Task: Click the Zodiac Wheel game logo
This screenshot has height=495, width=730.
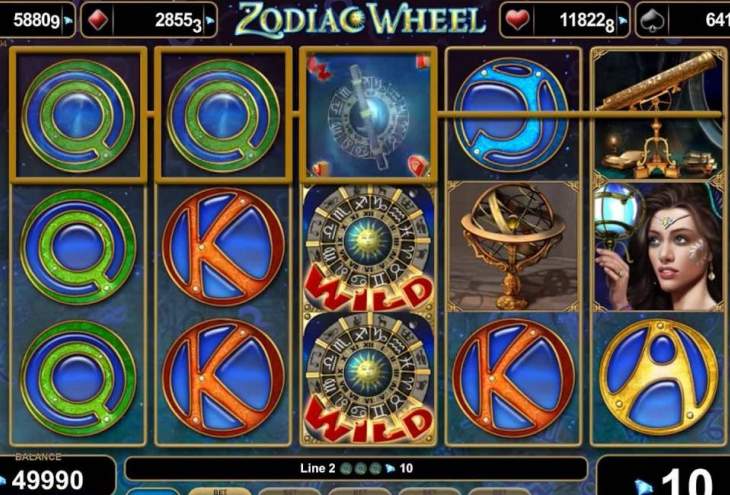Action: coord(358,20)
